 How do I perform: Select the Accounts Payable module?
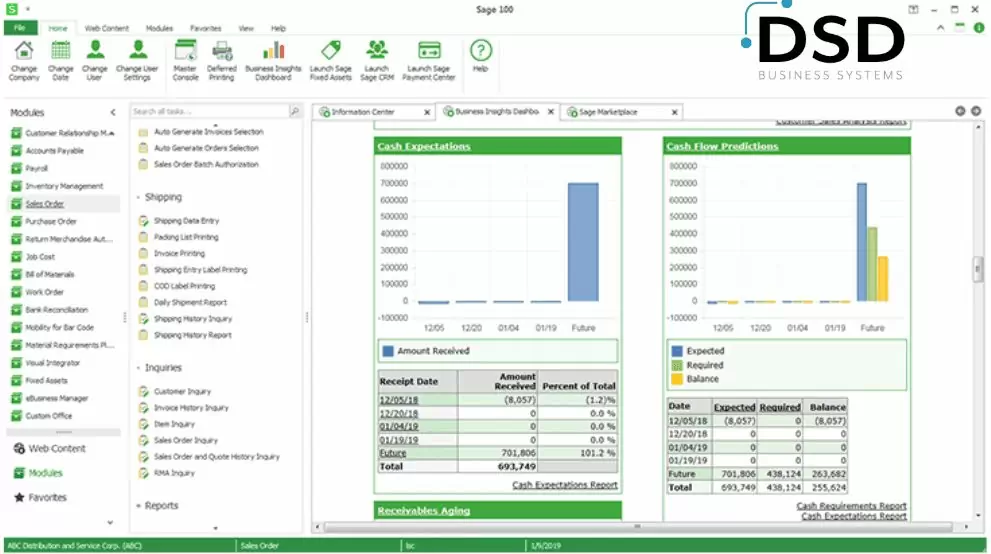click(x=54, y=151)
